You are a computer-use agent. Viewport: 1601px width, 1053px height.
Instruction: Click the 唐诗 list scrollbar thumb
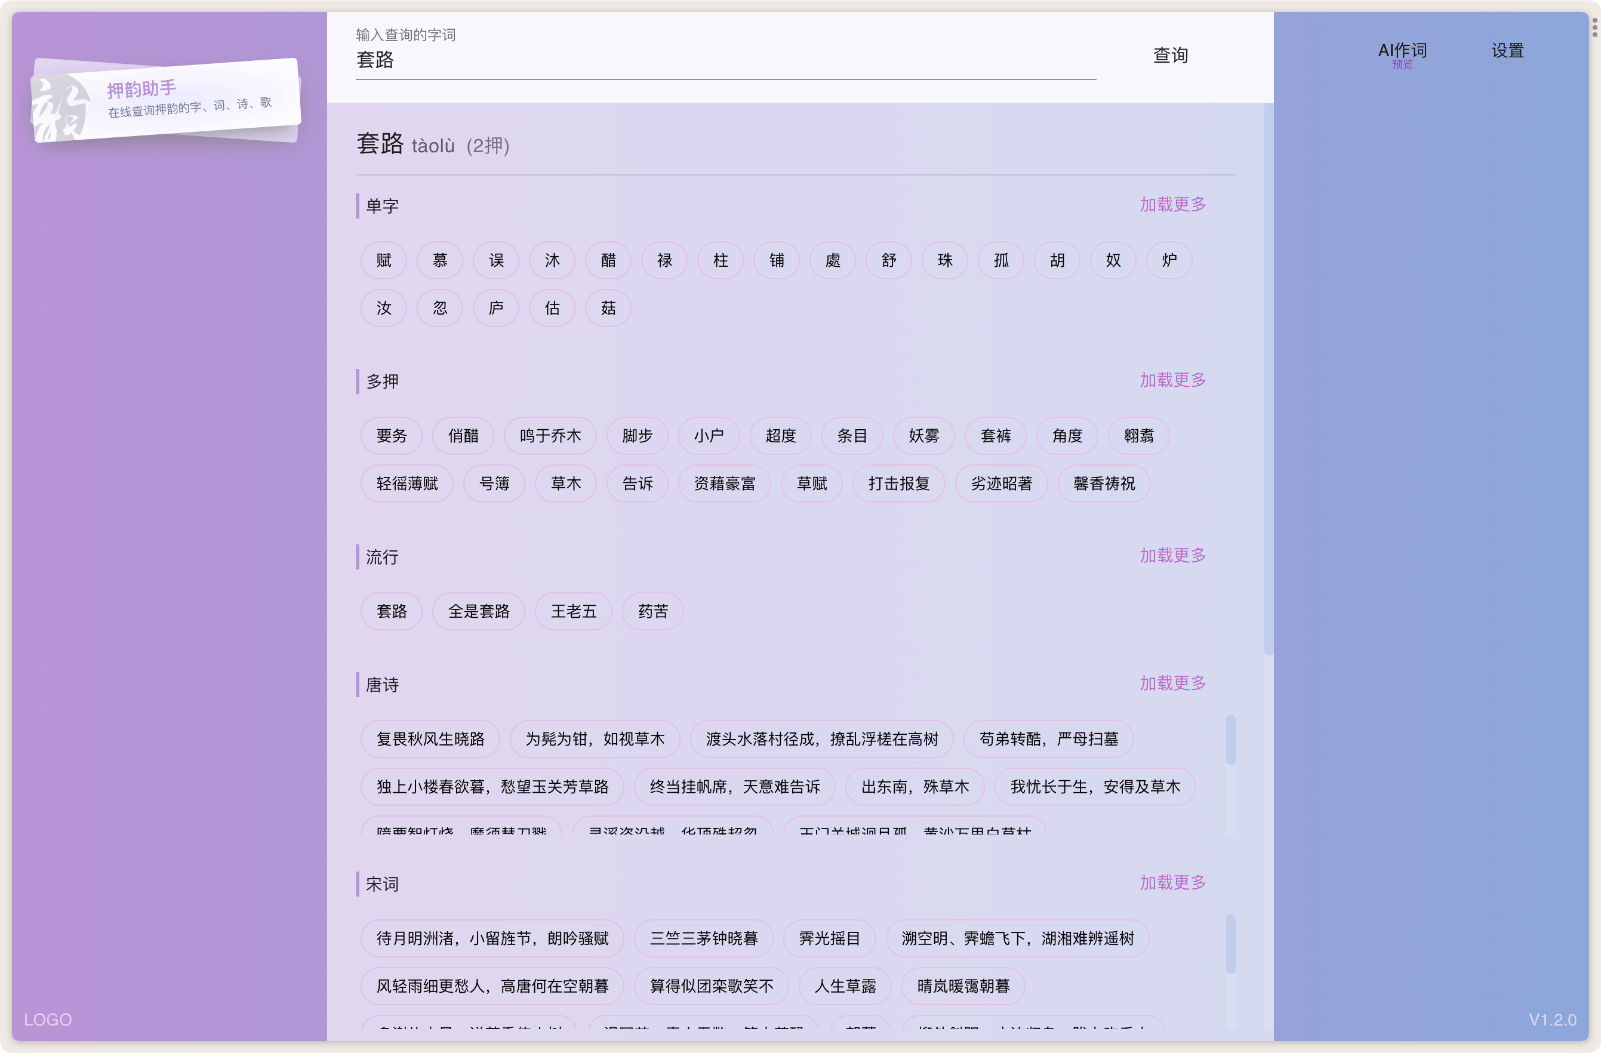coord(1230,740)
